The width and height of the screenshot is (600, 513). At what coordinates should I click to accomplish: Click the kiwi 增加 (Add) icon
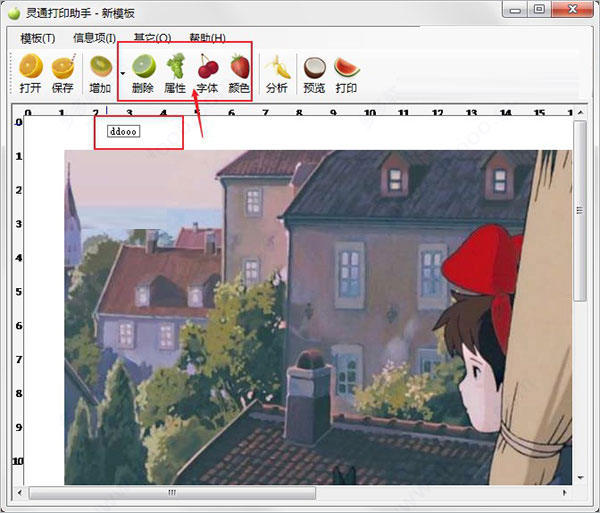[101, 73]
